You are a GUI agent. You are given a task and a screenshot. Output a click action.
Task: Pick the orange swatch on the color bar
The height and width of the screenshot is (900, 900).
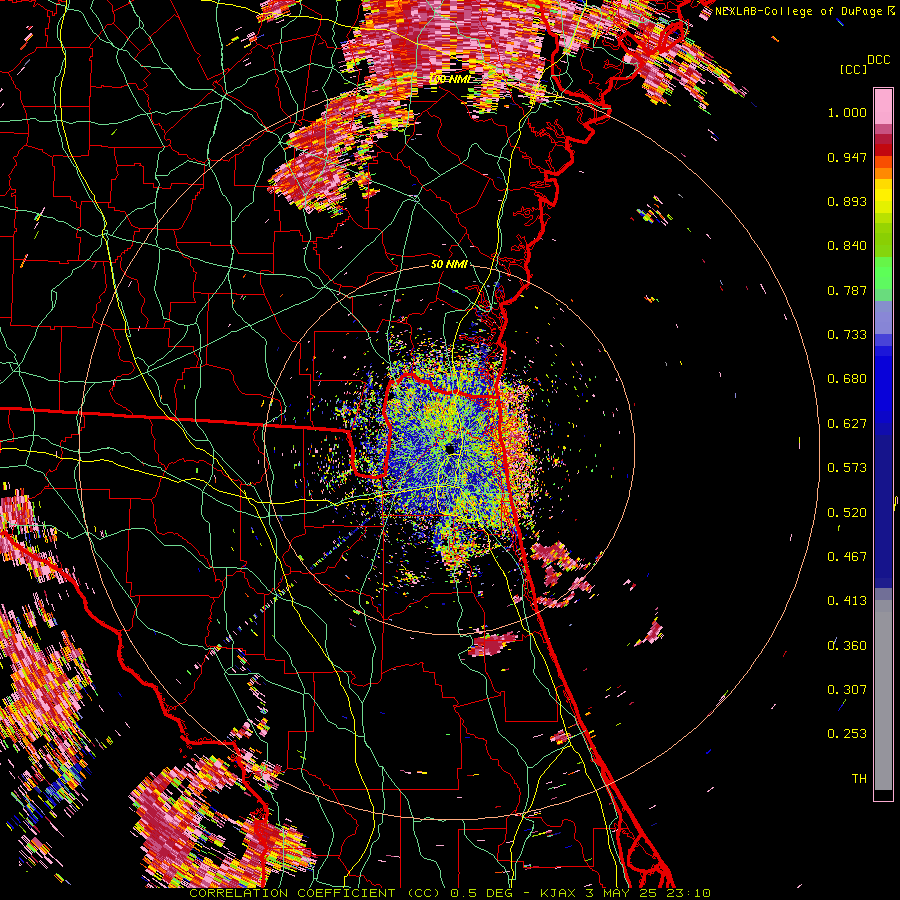[883, 174]
